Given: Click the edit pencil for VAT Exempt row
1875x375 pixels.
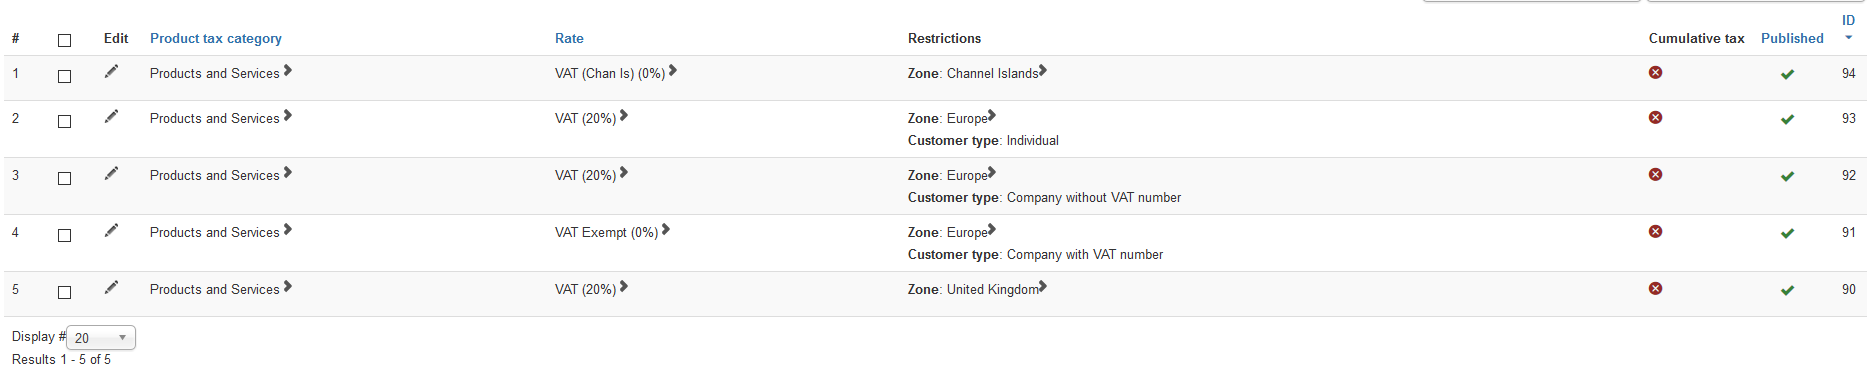Looking at the screenshot, I should 111,230.
